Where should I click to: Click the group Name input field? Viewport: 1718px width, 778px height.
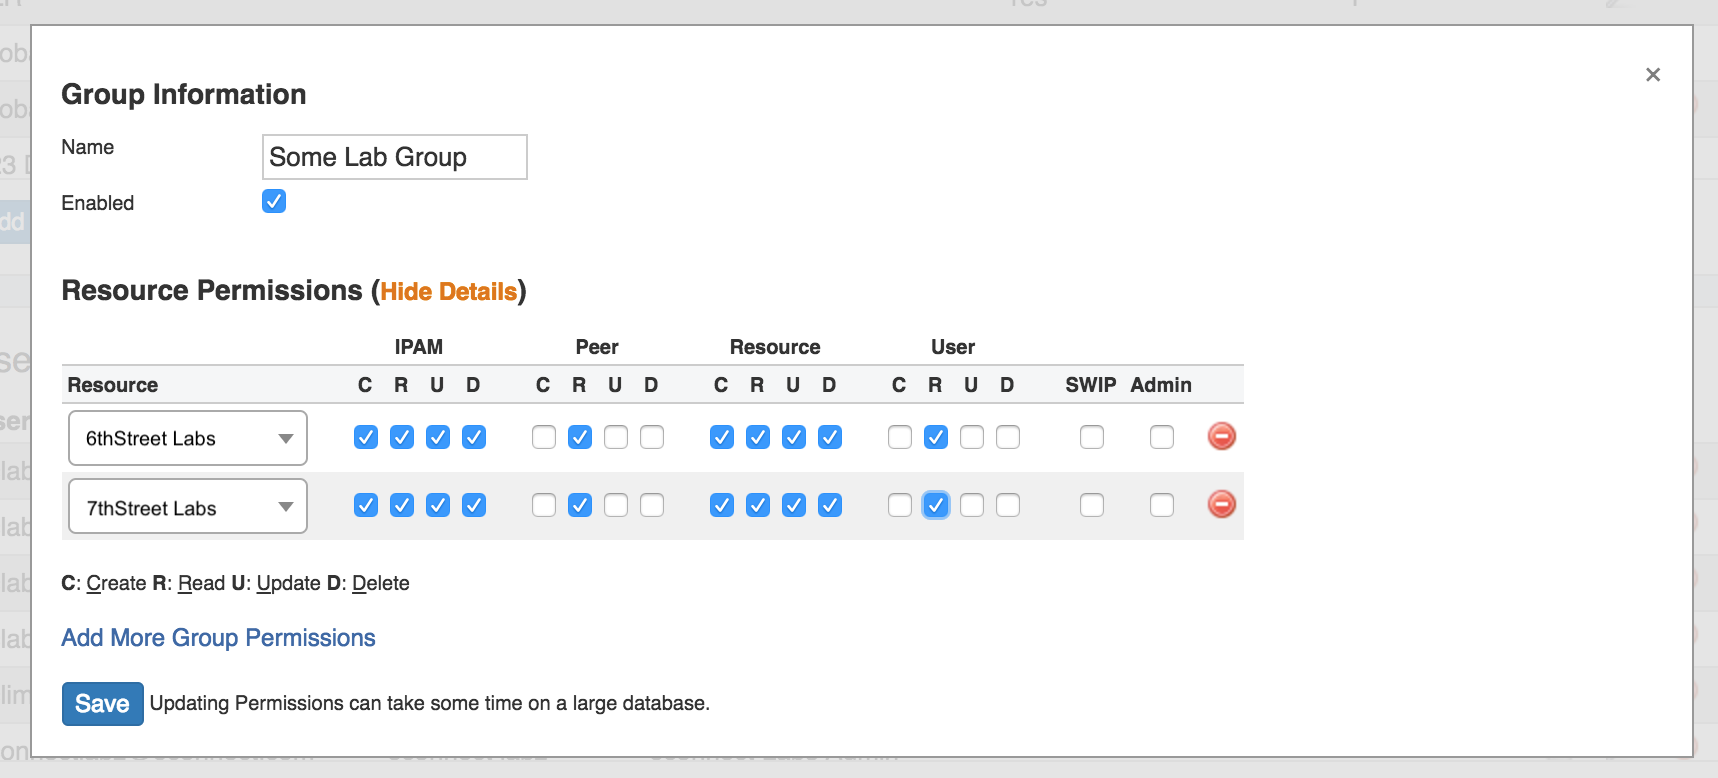tap(394, 157)
